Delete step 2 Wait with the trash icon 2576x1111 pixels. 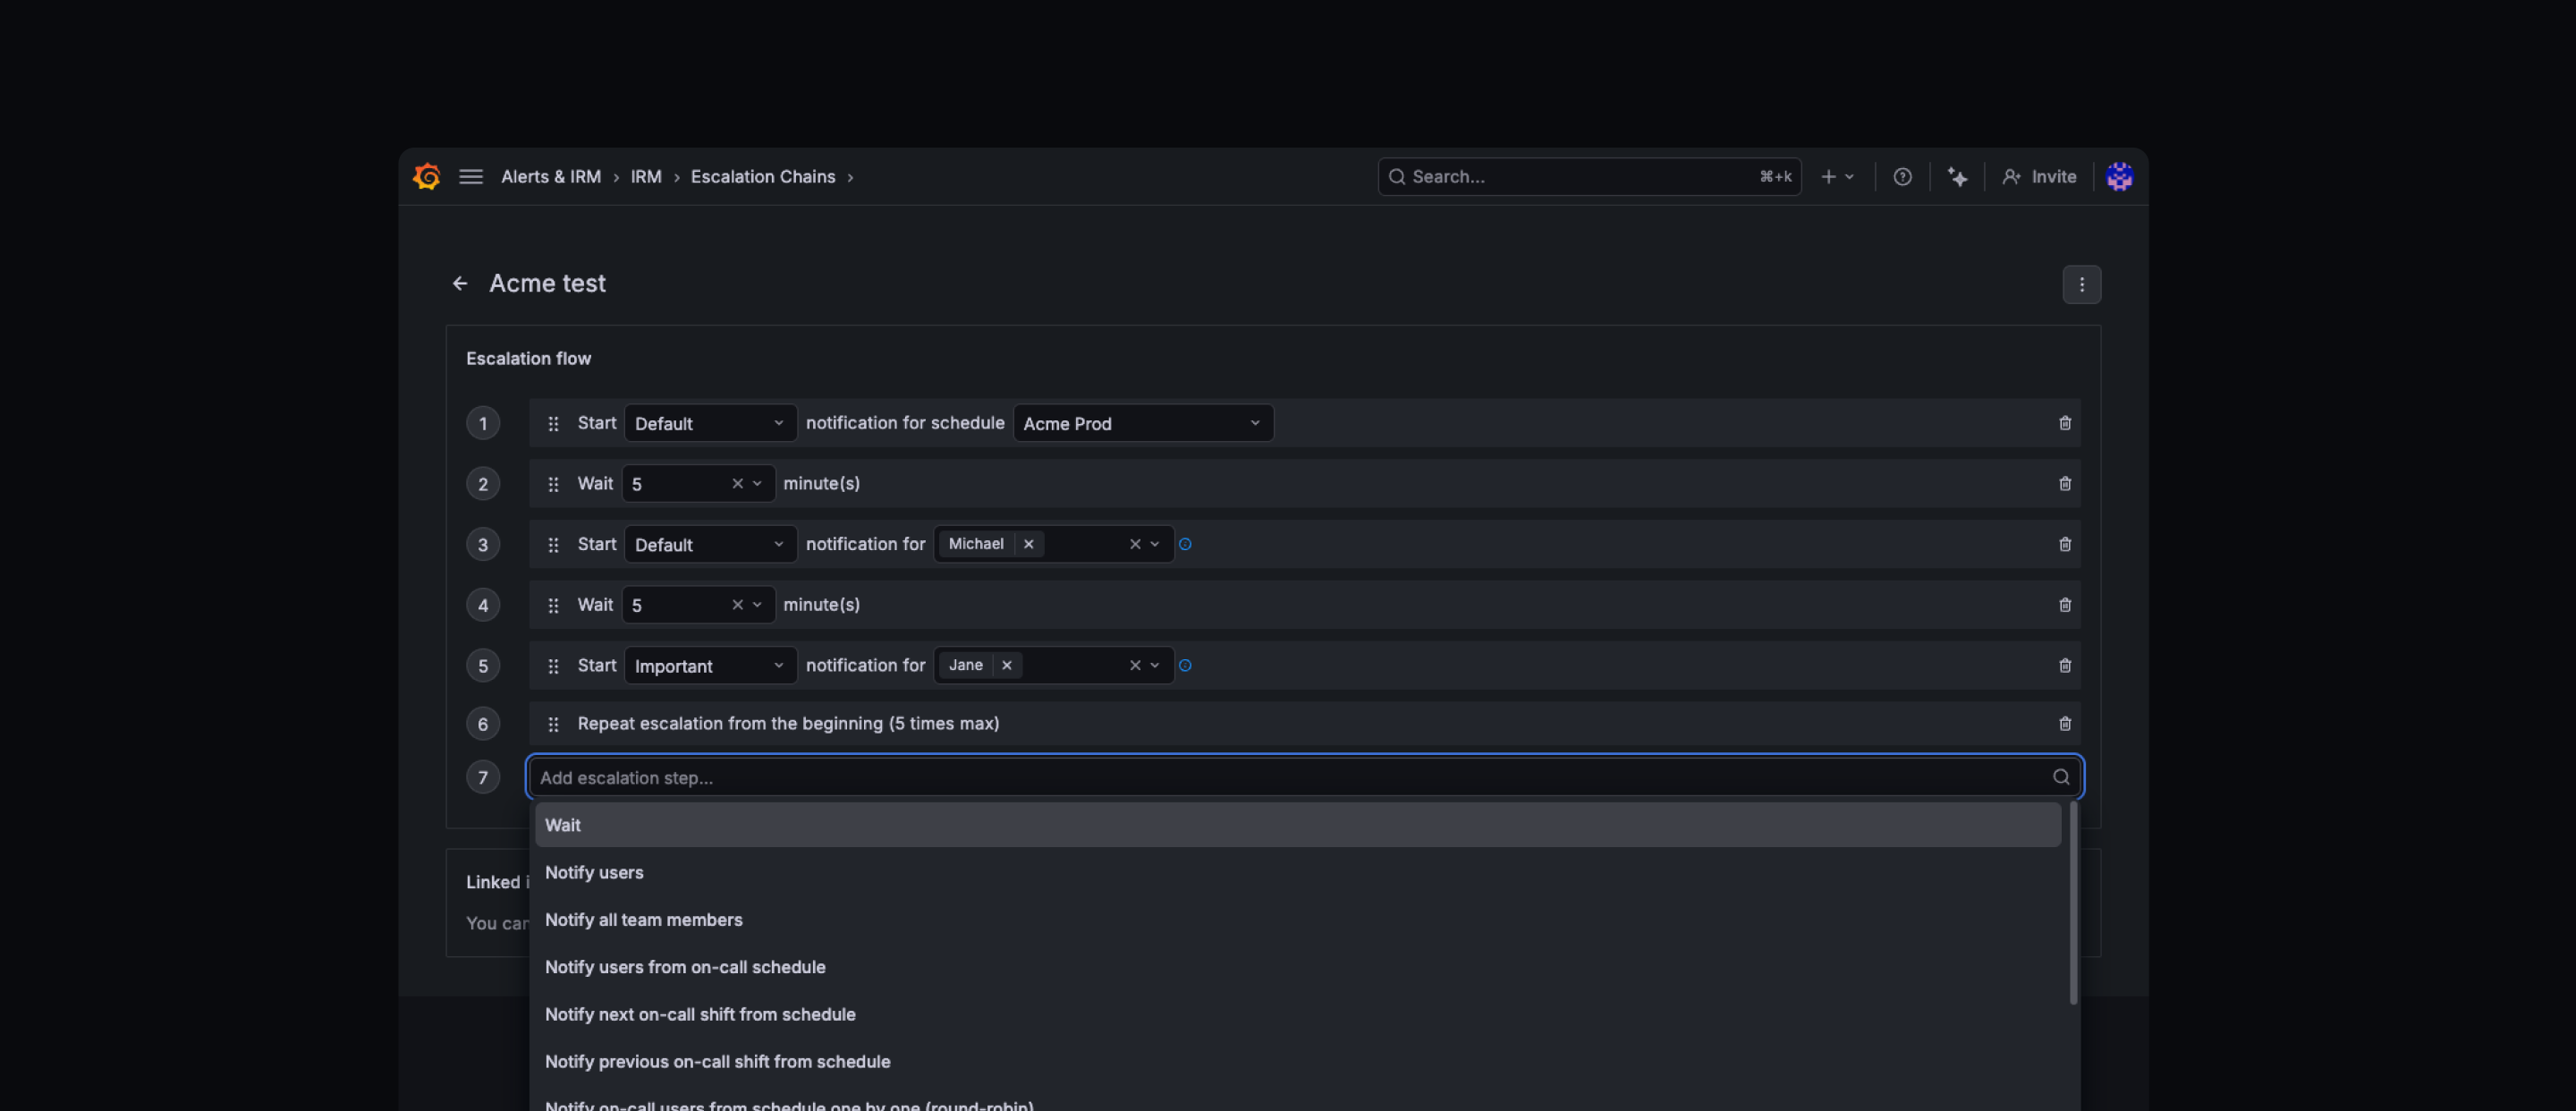tap(2065, 484)
